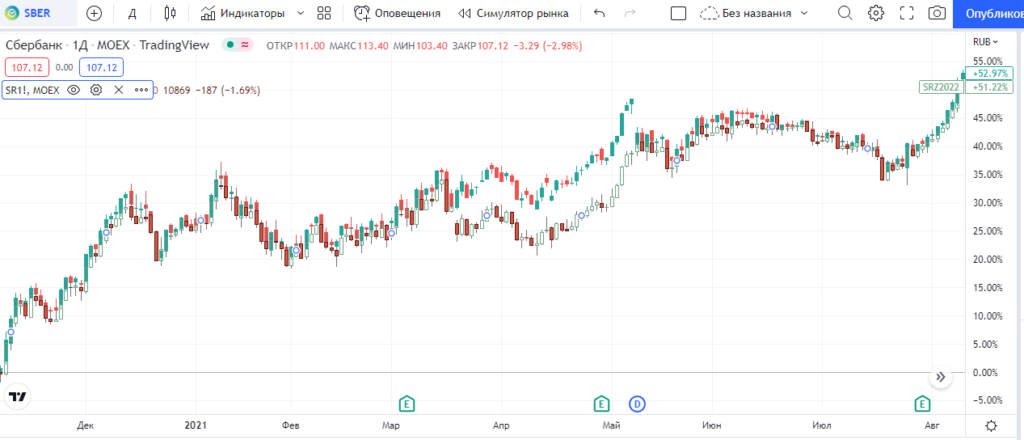Viewport: 1024px width, 440px height.
Task: Click the red 107.12 sell price box
Action: click(26, 67)
